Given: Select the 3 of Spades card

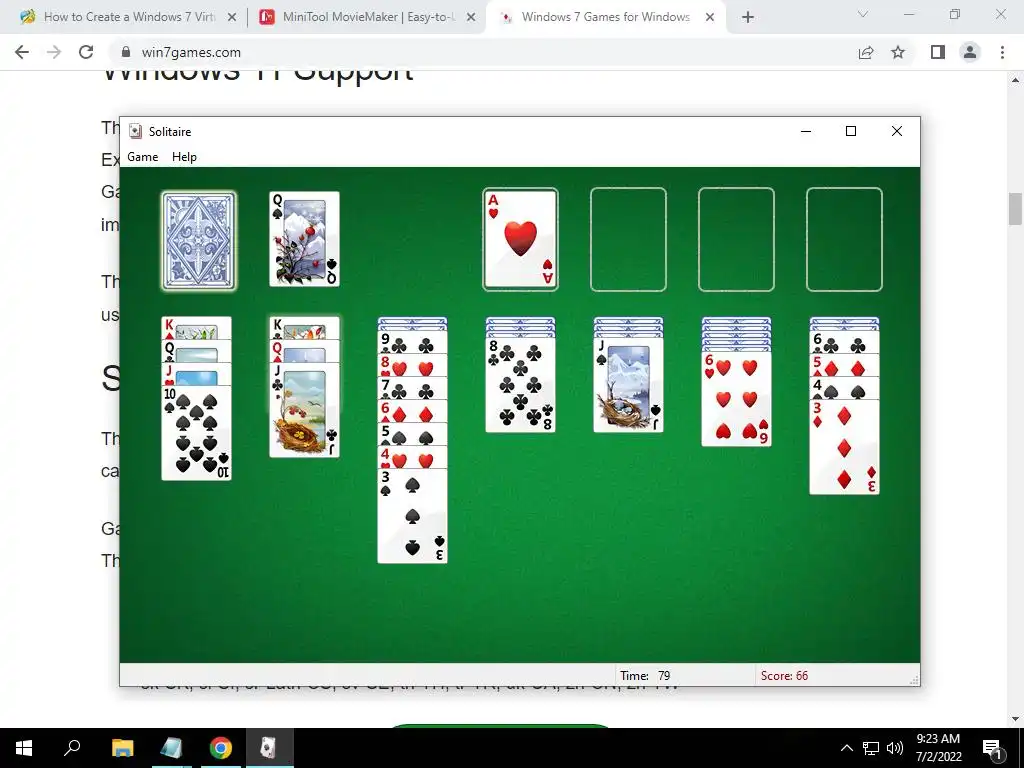Looking at the screenshot, I should [412, 516].
